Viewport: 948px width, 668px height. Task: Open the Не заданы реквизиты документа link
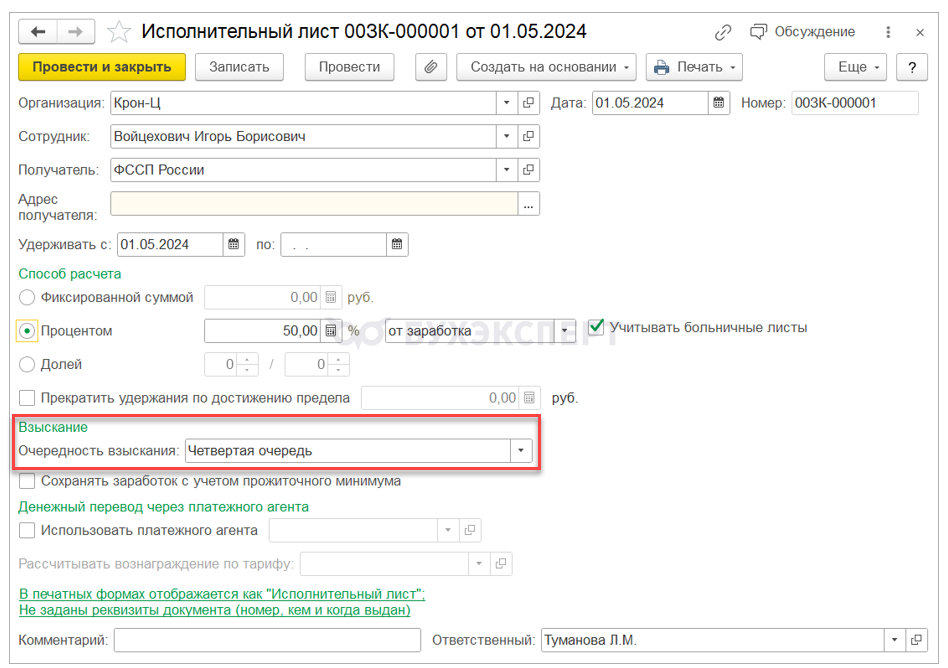tap(215, 609)
